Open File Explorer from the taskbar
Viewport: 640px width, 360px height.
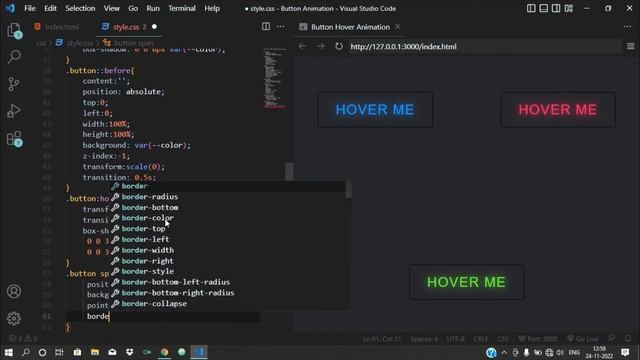pyautogui.click(x=95, y=352)
